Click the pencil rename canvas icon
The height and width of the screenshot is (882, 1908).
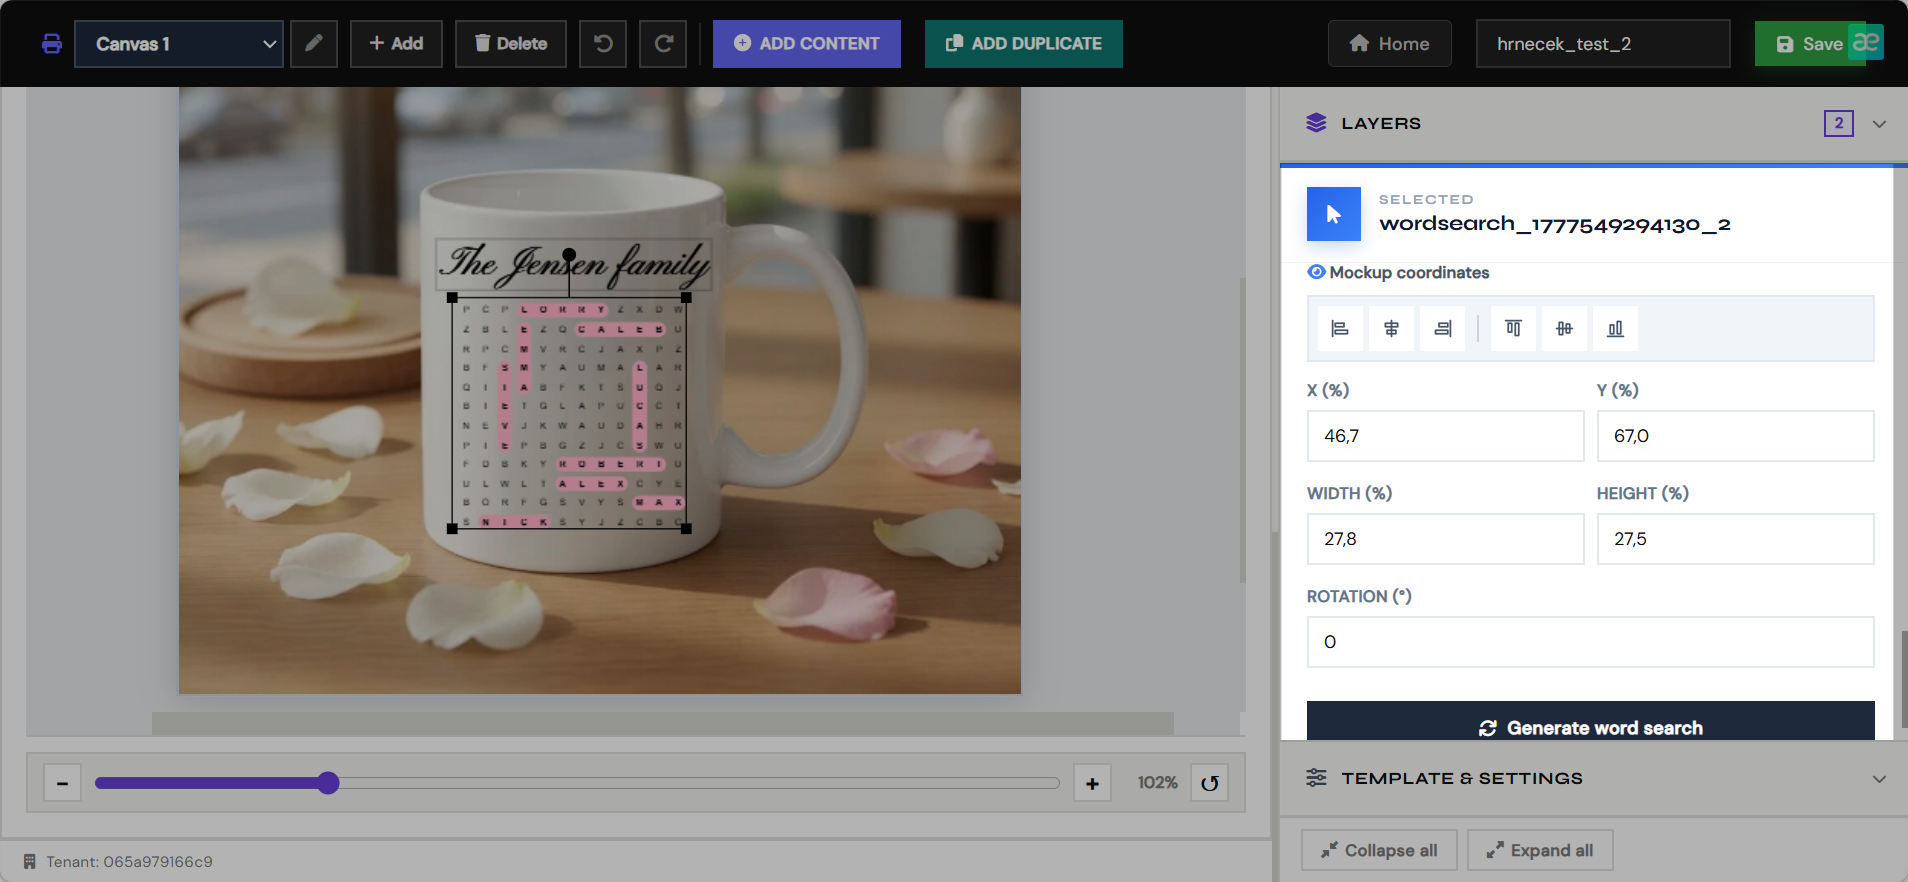coord(314,44)
